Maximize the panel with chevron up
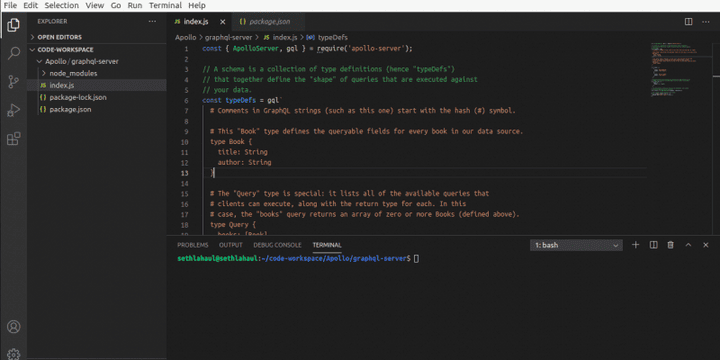The width and height of the screenshot is (720, 360). (x=688, y=245)
